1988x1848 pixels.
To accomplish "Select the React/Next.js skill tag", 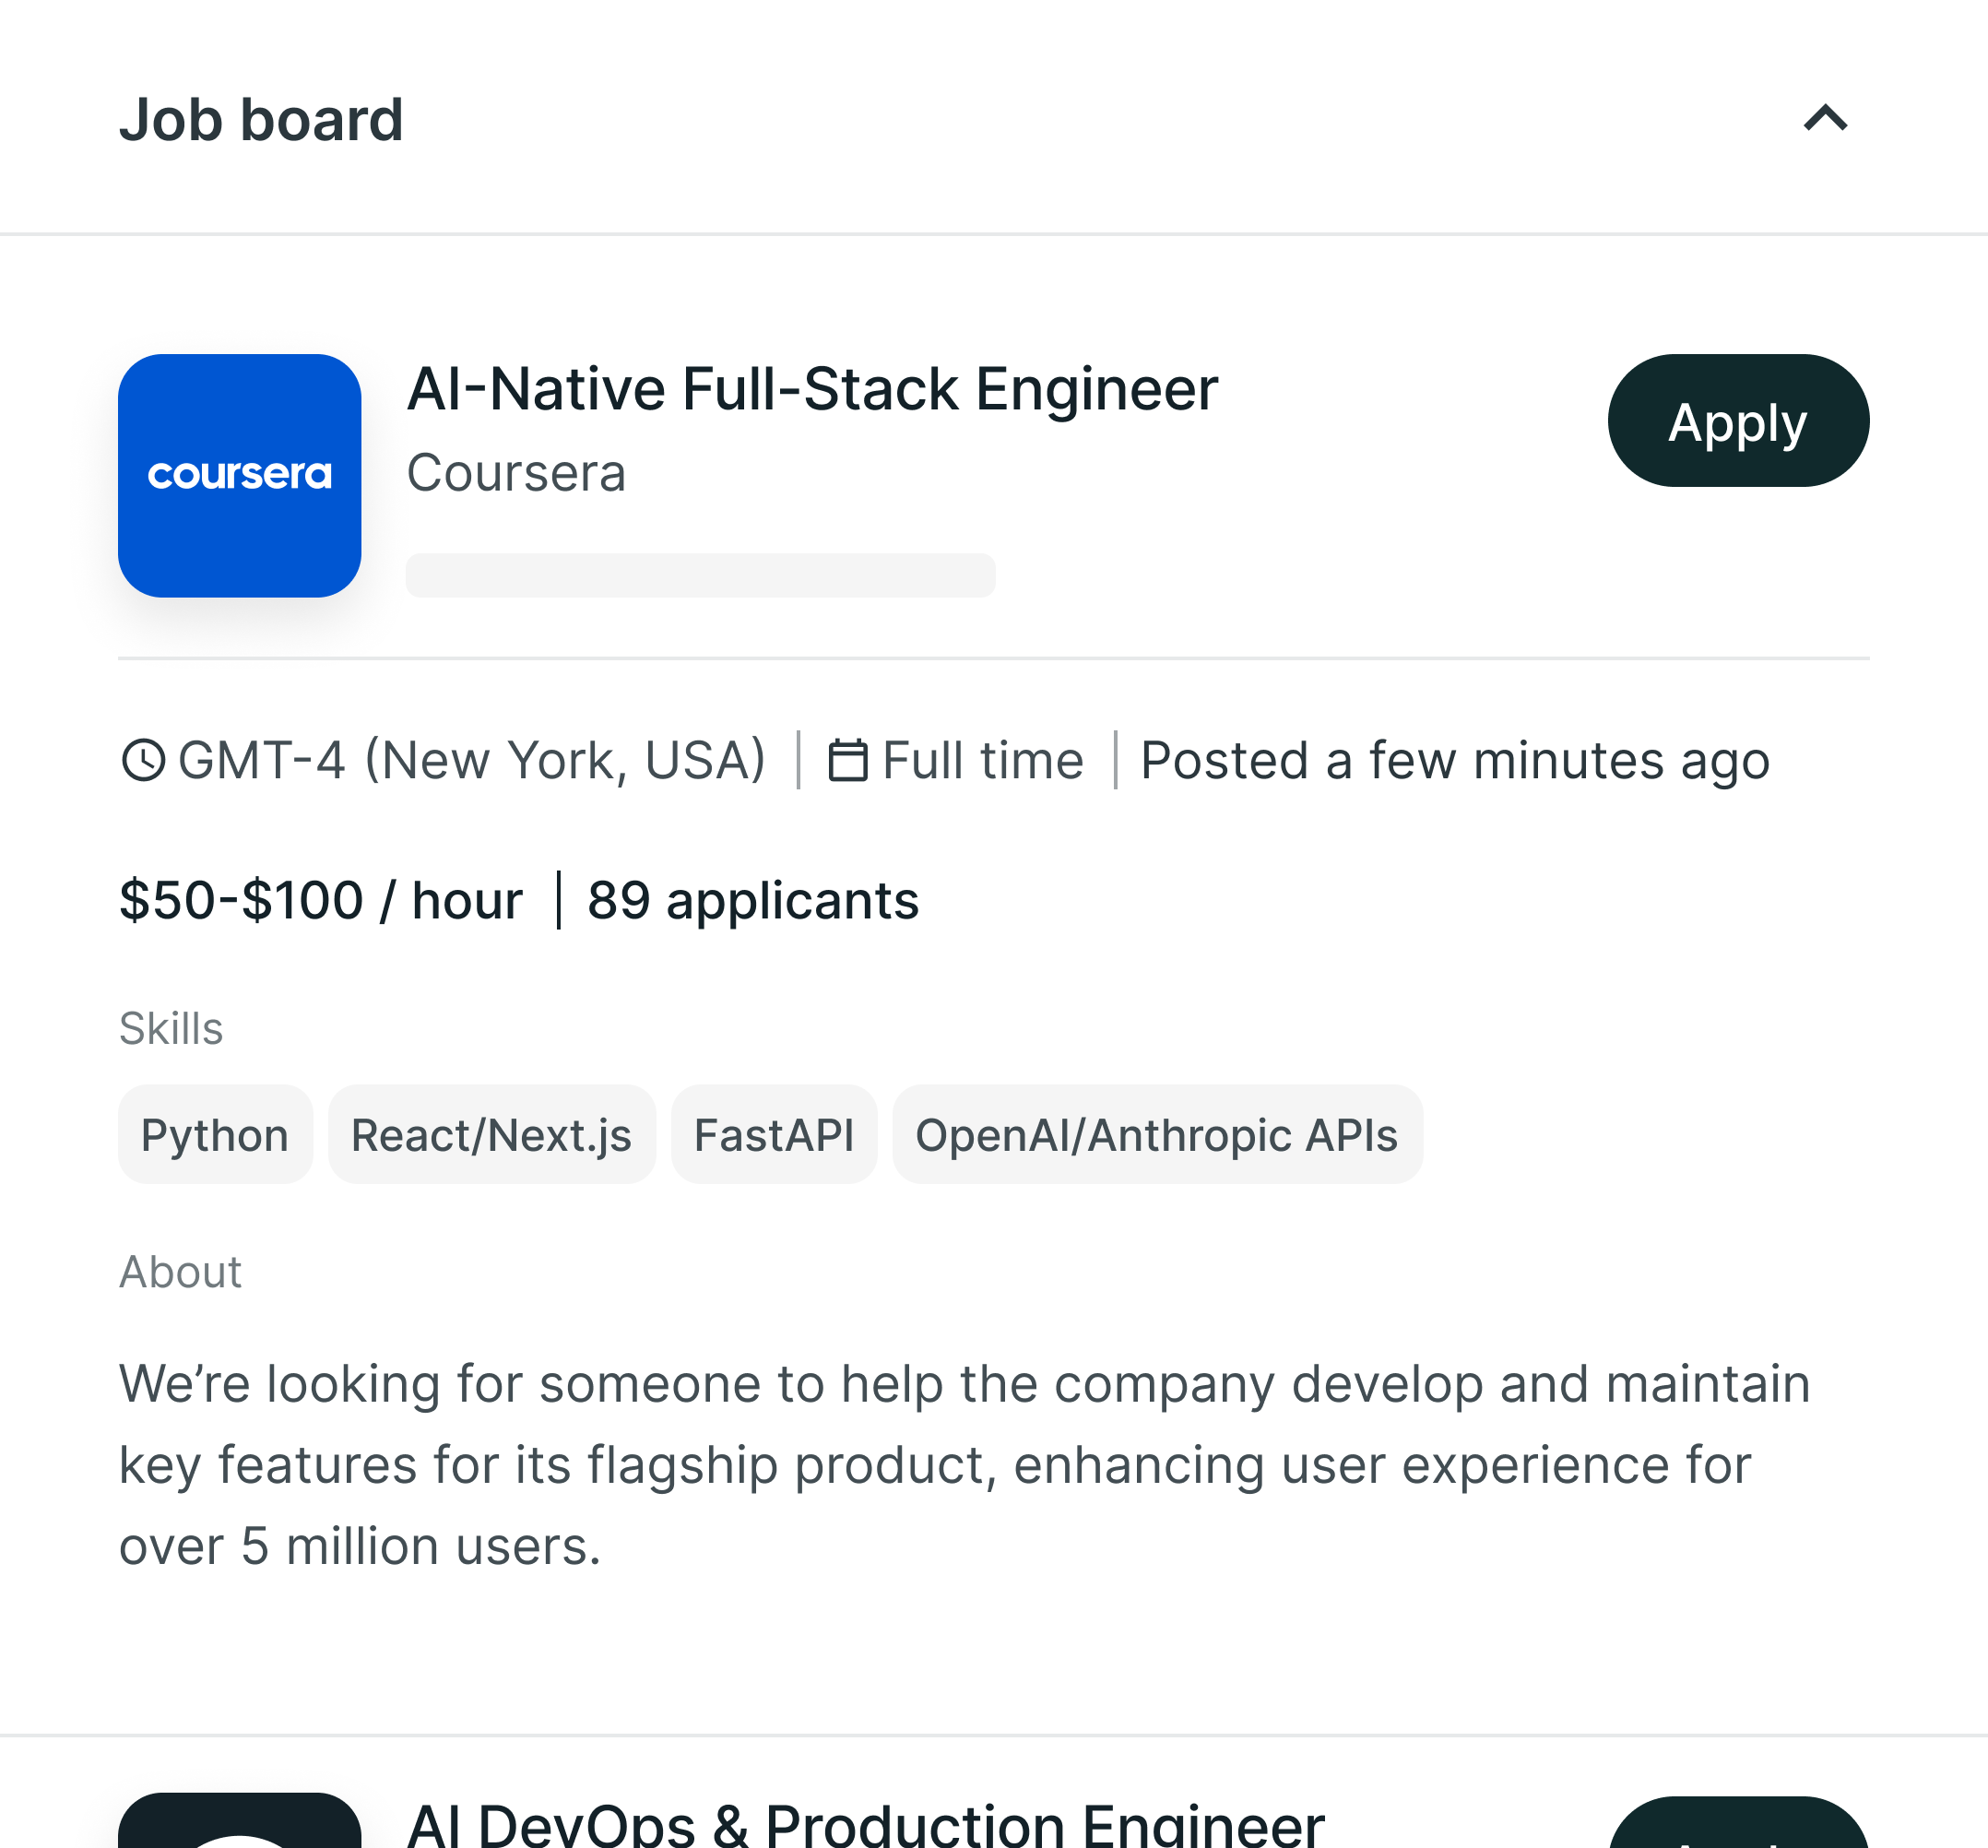I will 491,1135.
